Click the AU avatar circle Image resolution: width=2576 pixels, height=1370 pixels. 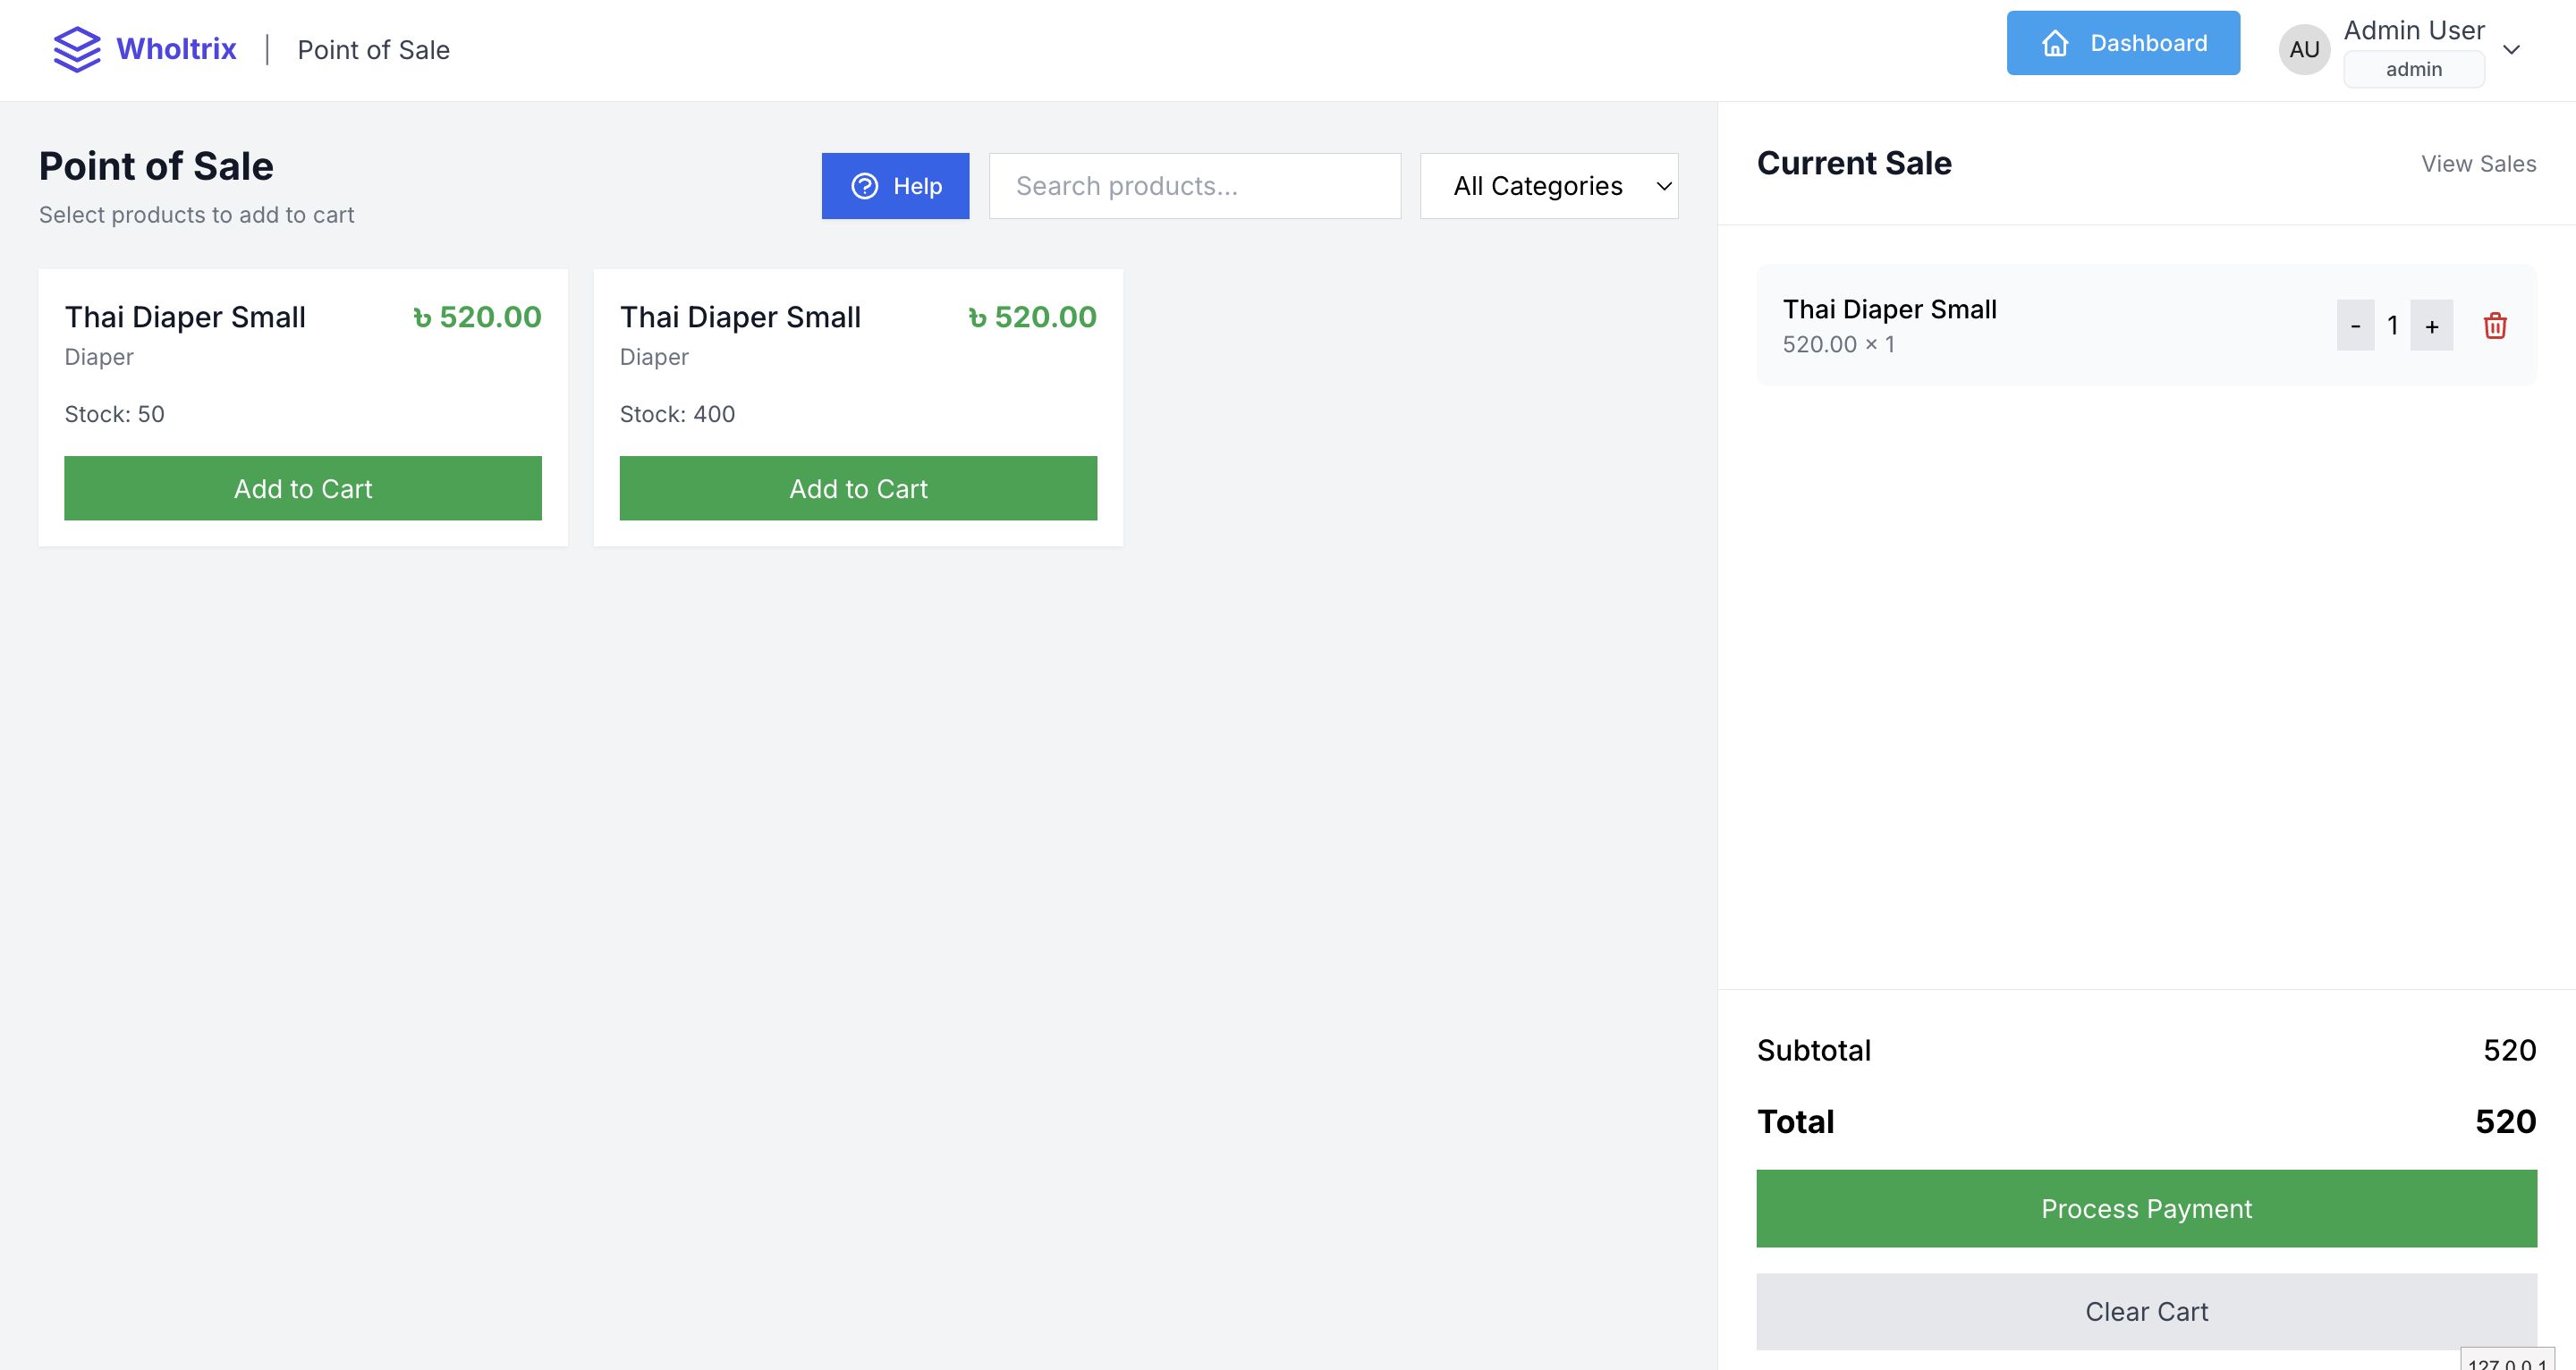(x=2304, y=50)
